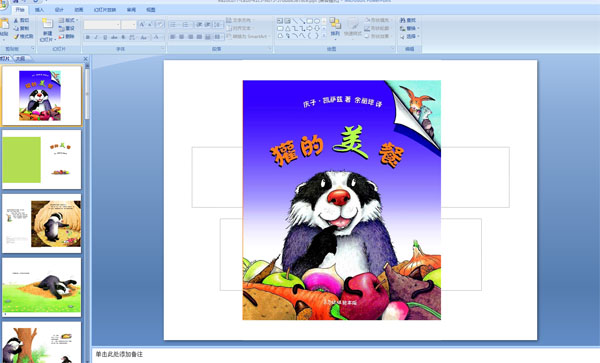Image resolution: width=600 pixels, height=363 pixels.
Task: Toggle underline formatting
Action: 105,37
